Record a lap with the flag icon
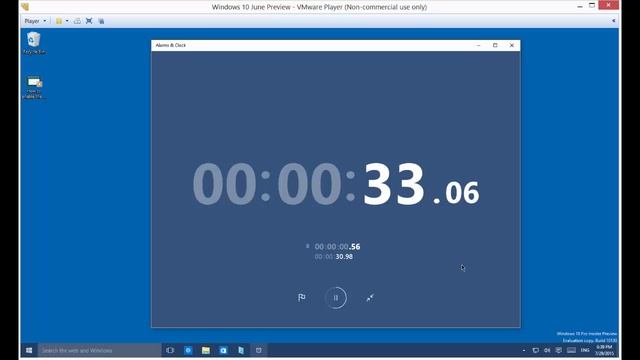This screenshot has height=360, width=640. pos(302,298)
